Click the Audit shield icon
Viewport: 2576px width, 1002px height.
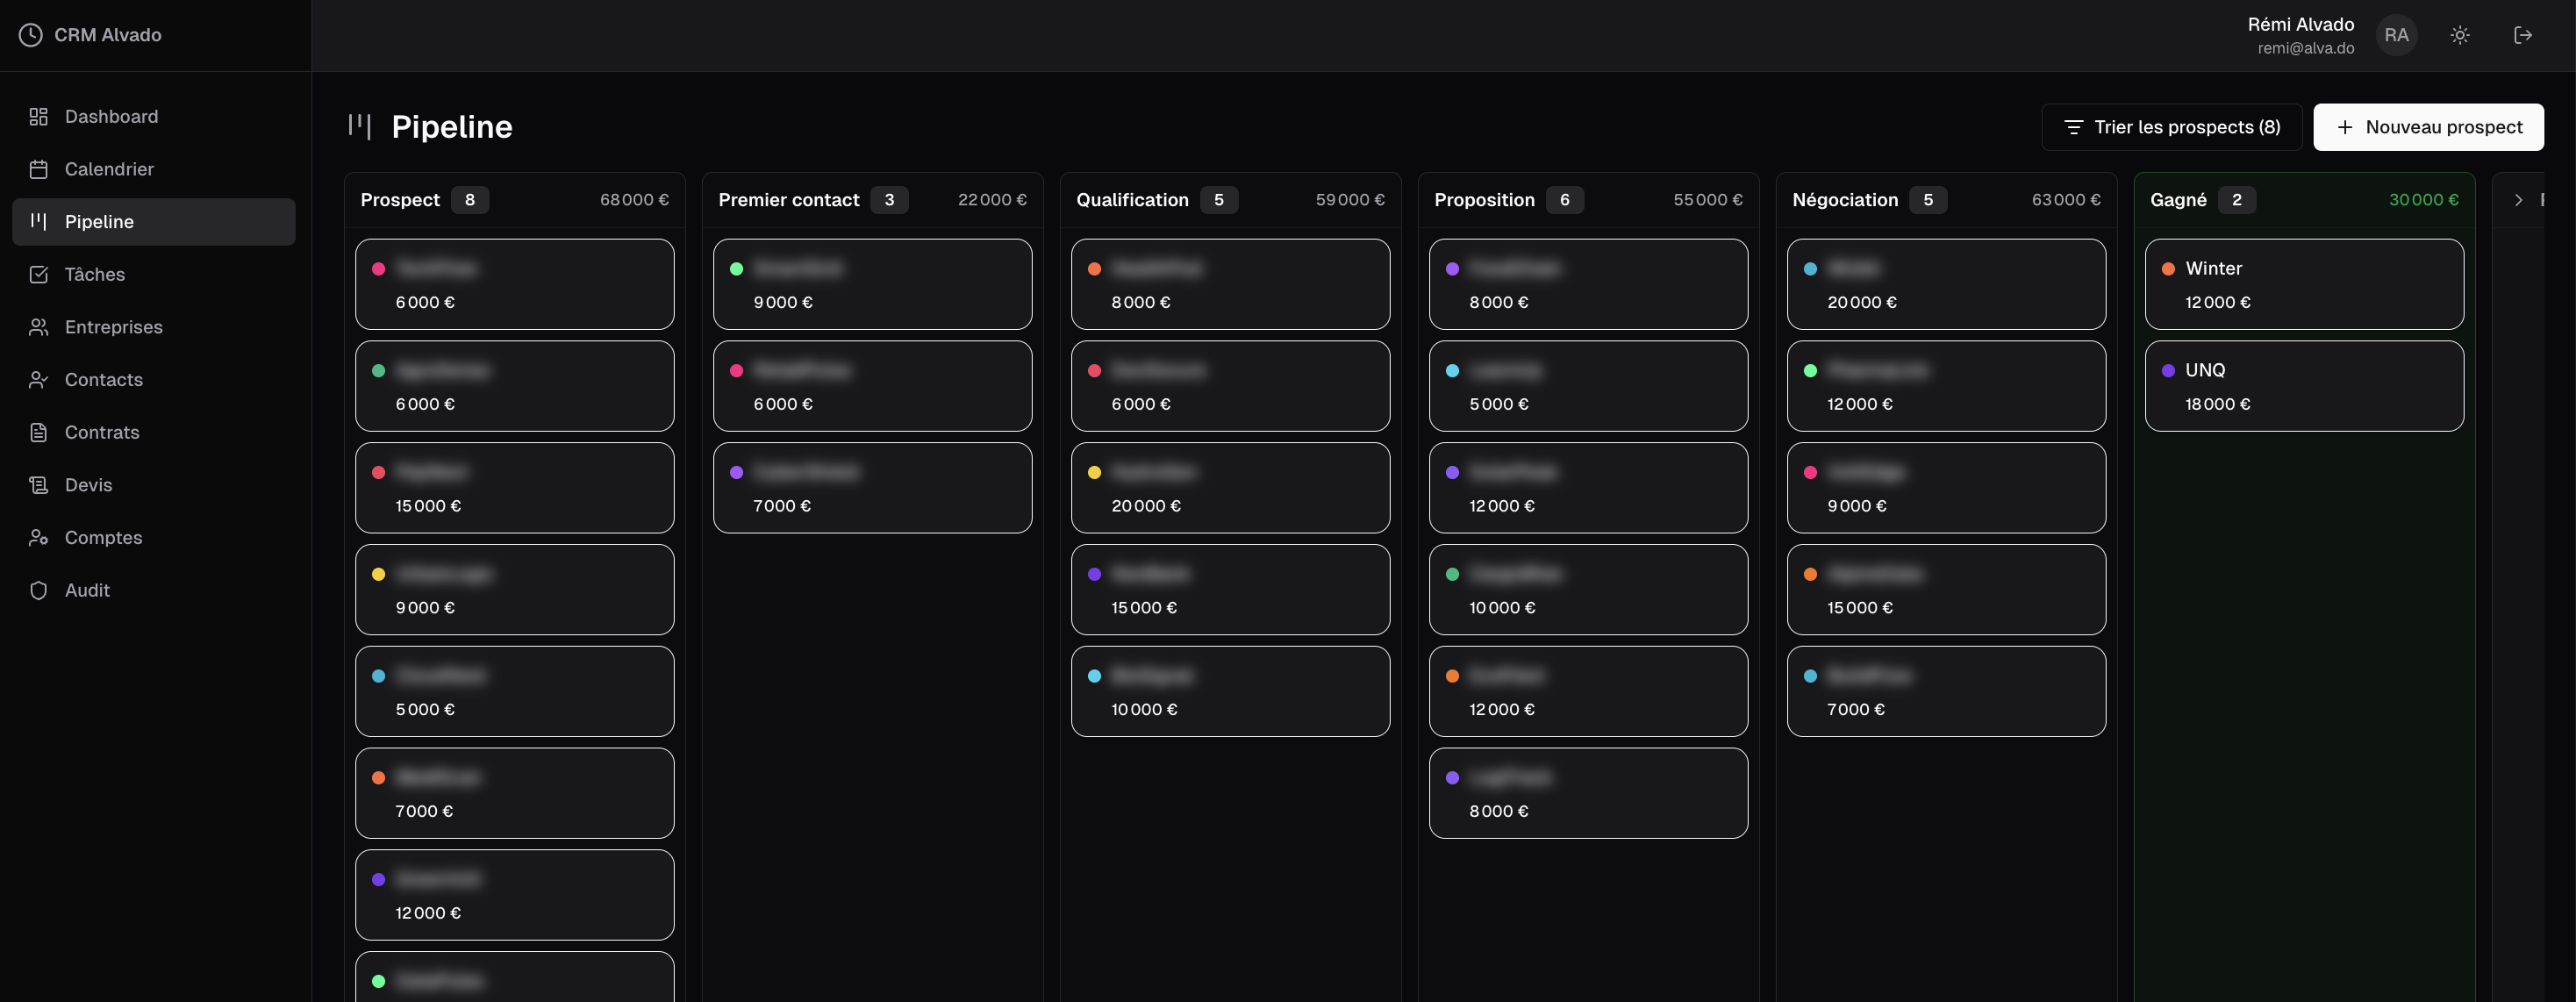(39, 590)
